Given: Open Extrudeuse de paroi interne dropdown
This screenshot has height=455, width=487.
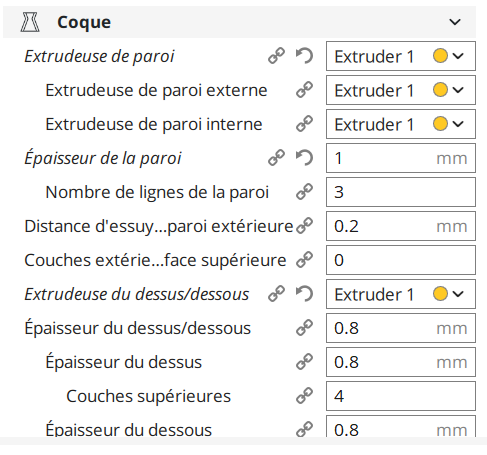Looking at the screenshot, I should click(x=401, y=124).
